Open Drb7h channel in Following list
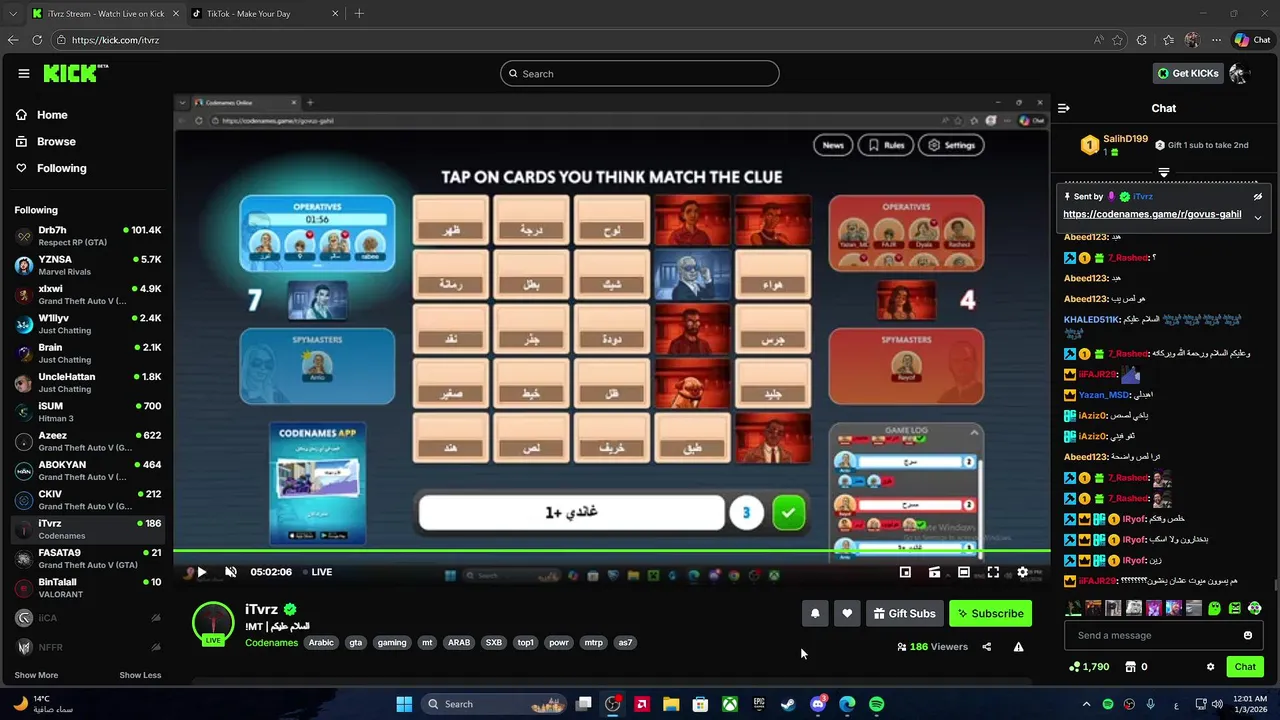Screen dimensions: 1280x720 pyautogui.click(x=88, y=236)
